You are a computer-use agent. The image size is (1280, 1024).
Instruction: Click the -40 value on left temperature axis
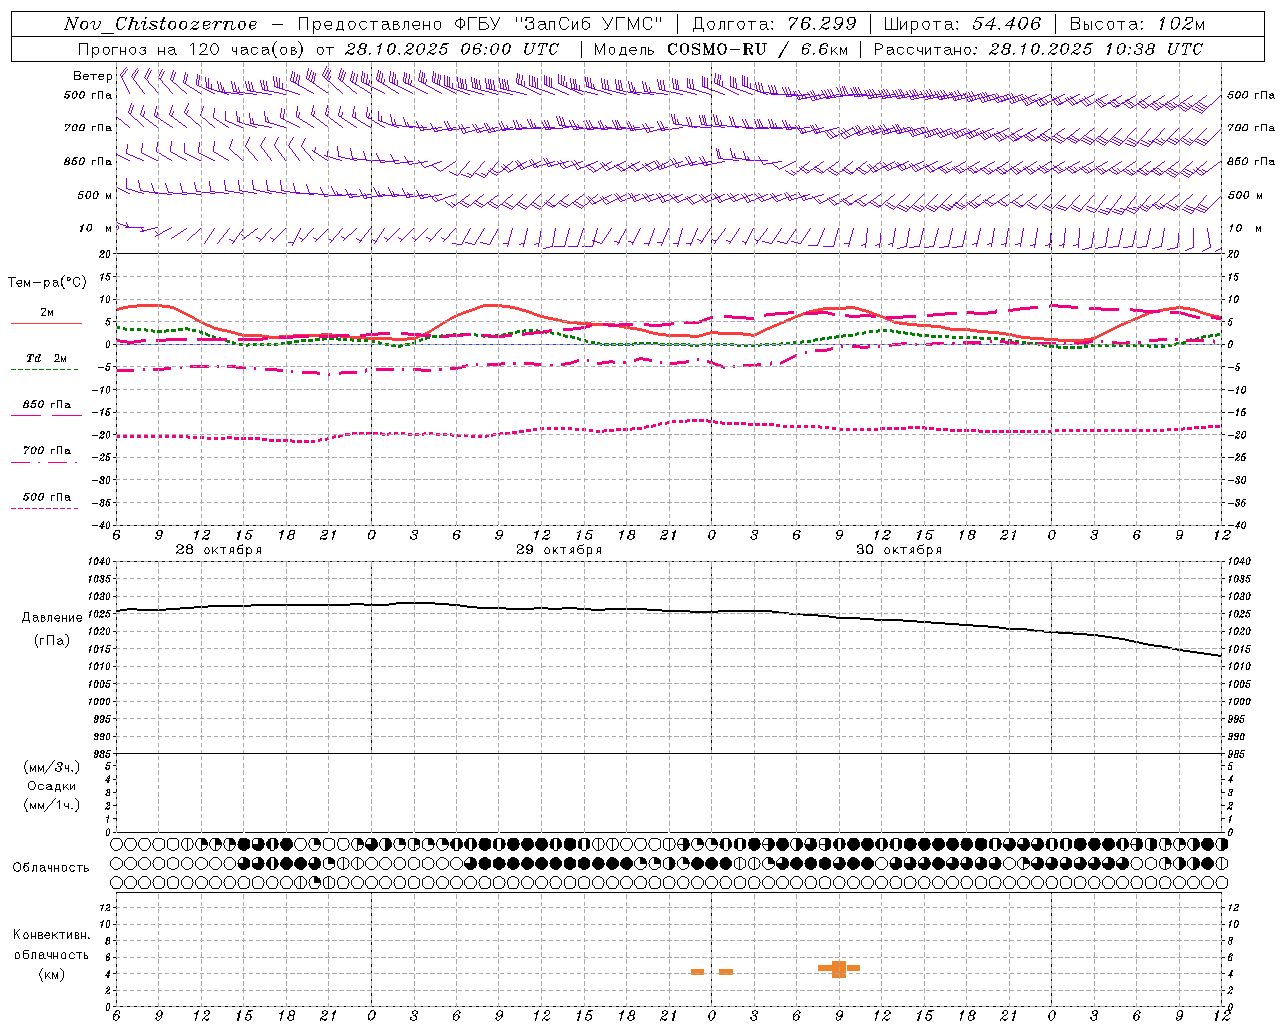(102, 525)
